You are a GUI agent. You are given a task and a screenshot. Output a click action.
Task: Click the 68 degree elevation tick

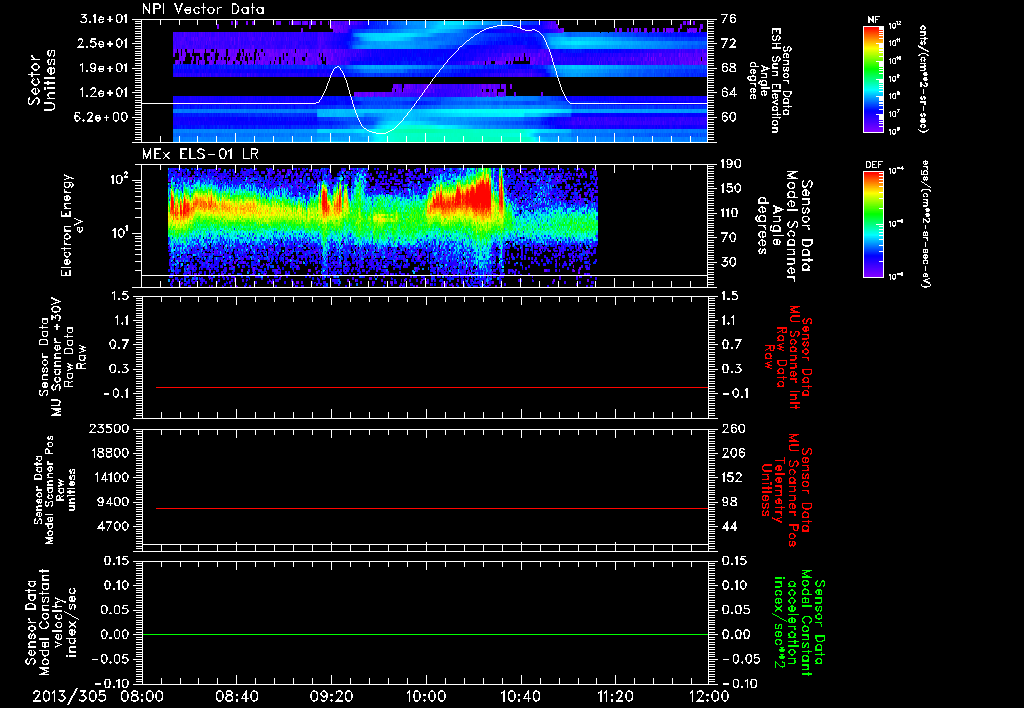[x=728, y=68]
